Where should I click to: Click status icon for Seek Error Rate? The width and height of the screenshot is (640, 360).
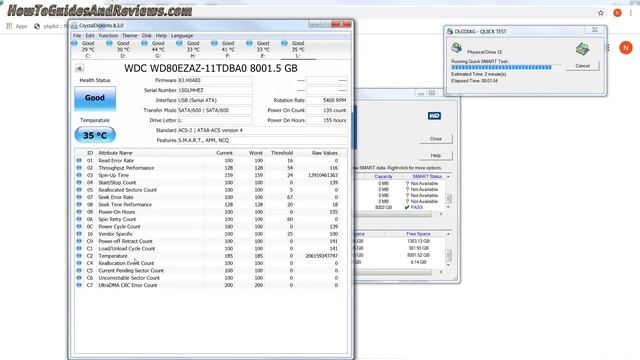tap(79, 197)
